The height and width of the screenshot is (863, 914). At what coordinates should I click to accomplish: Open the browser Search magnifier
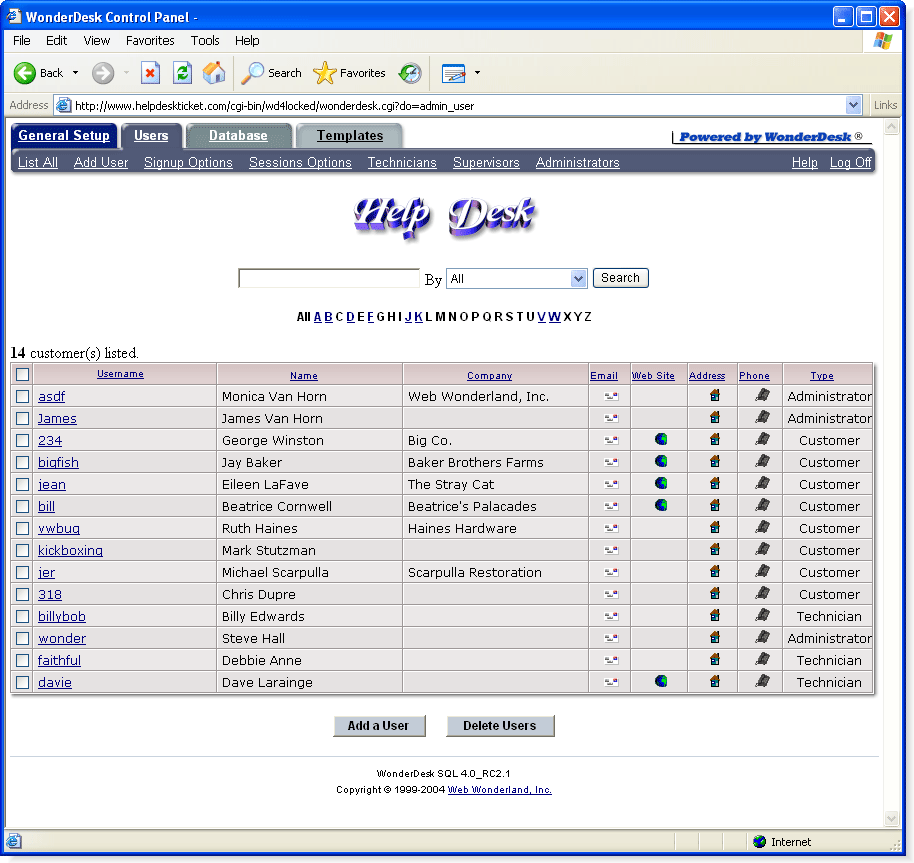tap(272, 73)
